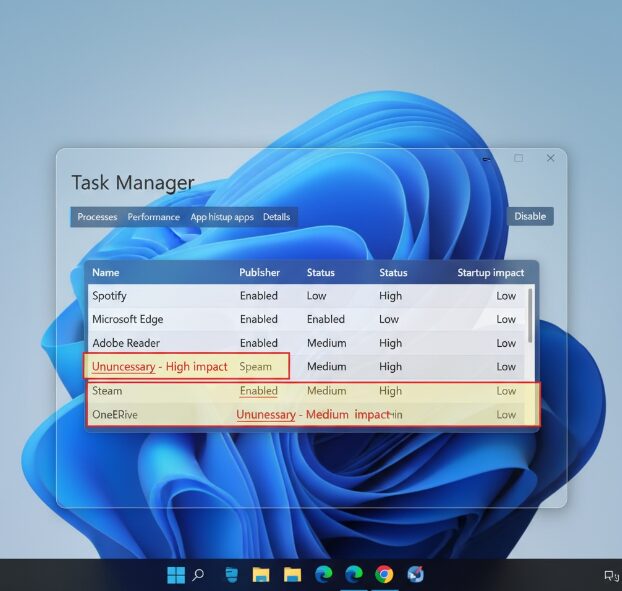The width and height of the screenshot is (622, 591).
Task: Select the Adobe Reader entry
Action: (127, 343)
